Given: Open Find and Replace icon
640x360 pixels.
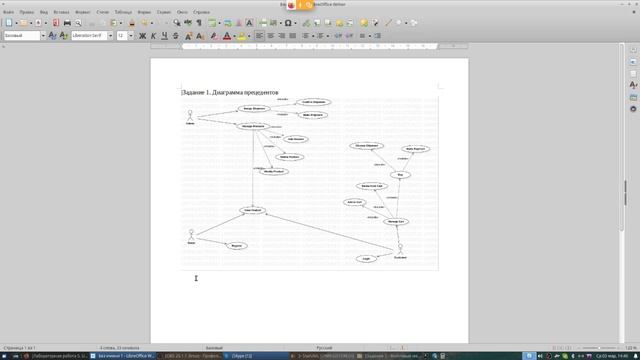Looking at the screenshot, I should (x=177, y=23).
